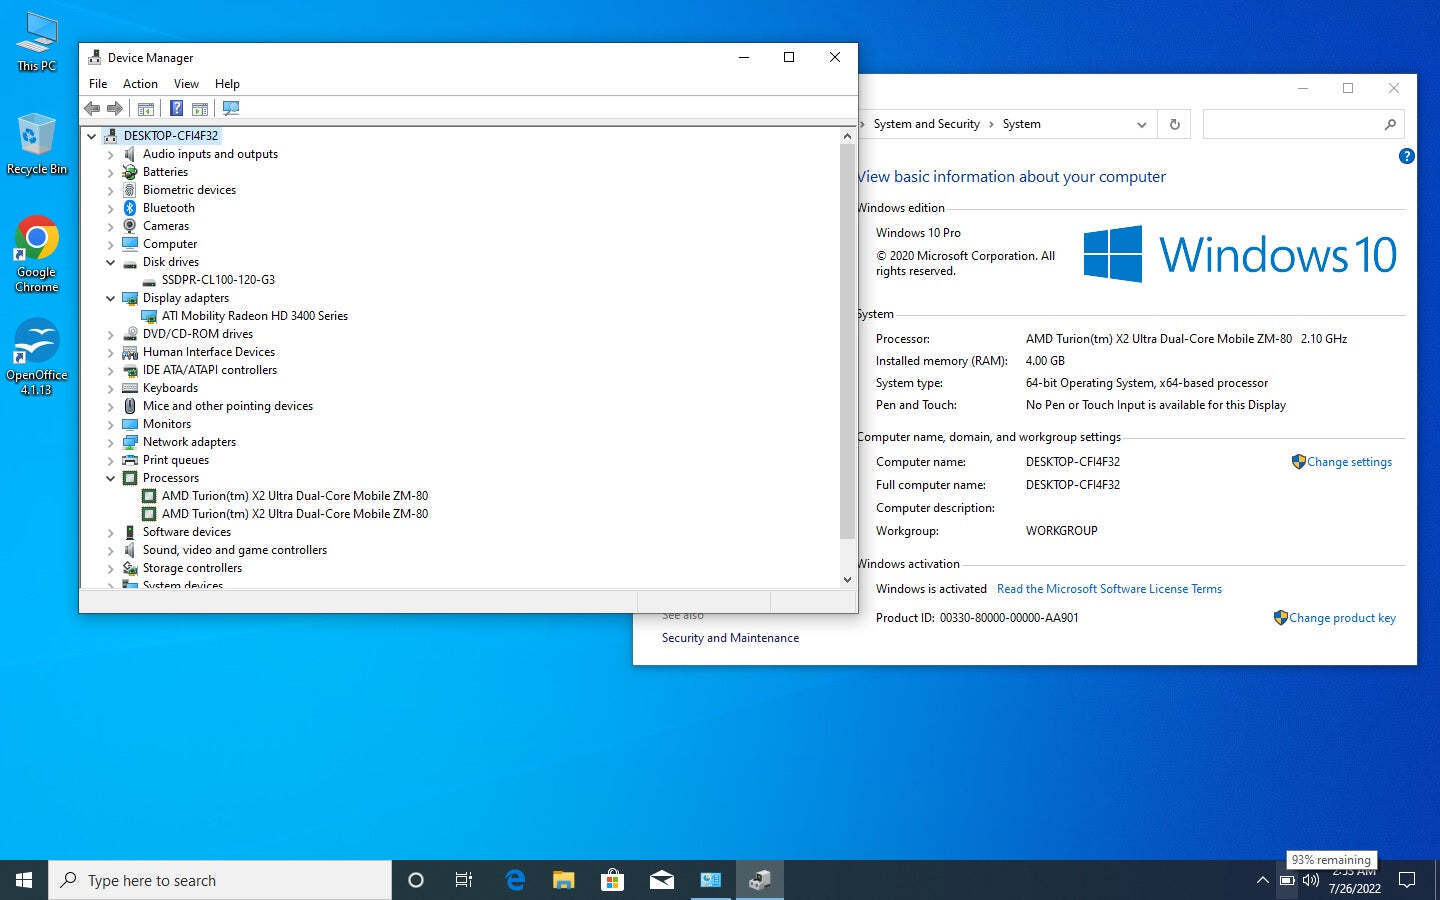This screenshot has height=900, width=1440.
Task: Click Scan for hardware changes toolbar icon
Action: 231,108
